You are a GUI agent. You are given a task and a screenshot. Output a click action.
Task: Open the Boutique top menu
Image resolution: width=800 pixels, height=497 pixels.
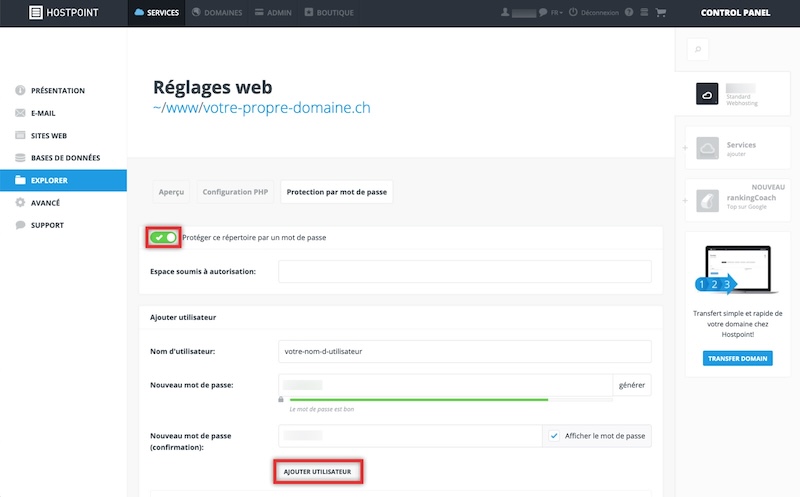[329, 12]
